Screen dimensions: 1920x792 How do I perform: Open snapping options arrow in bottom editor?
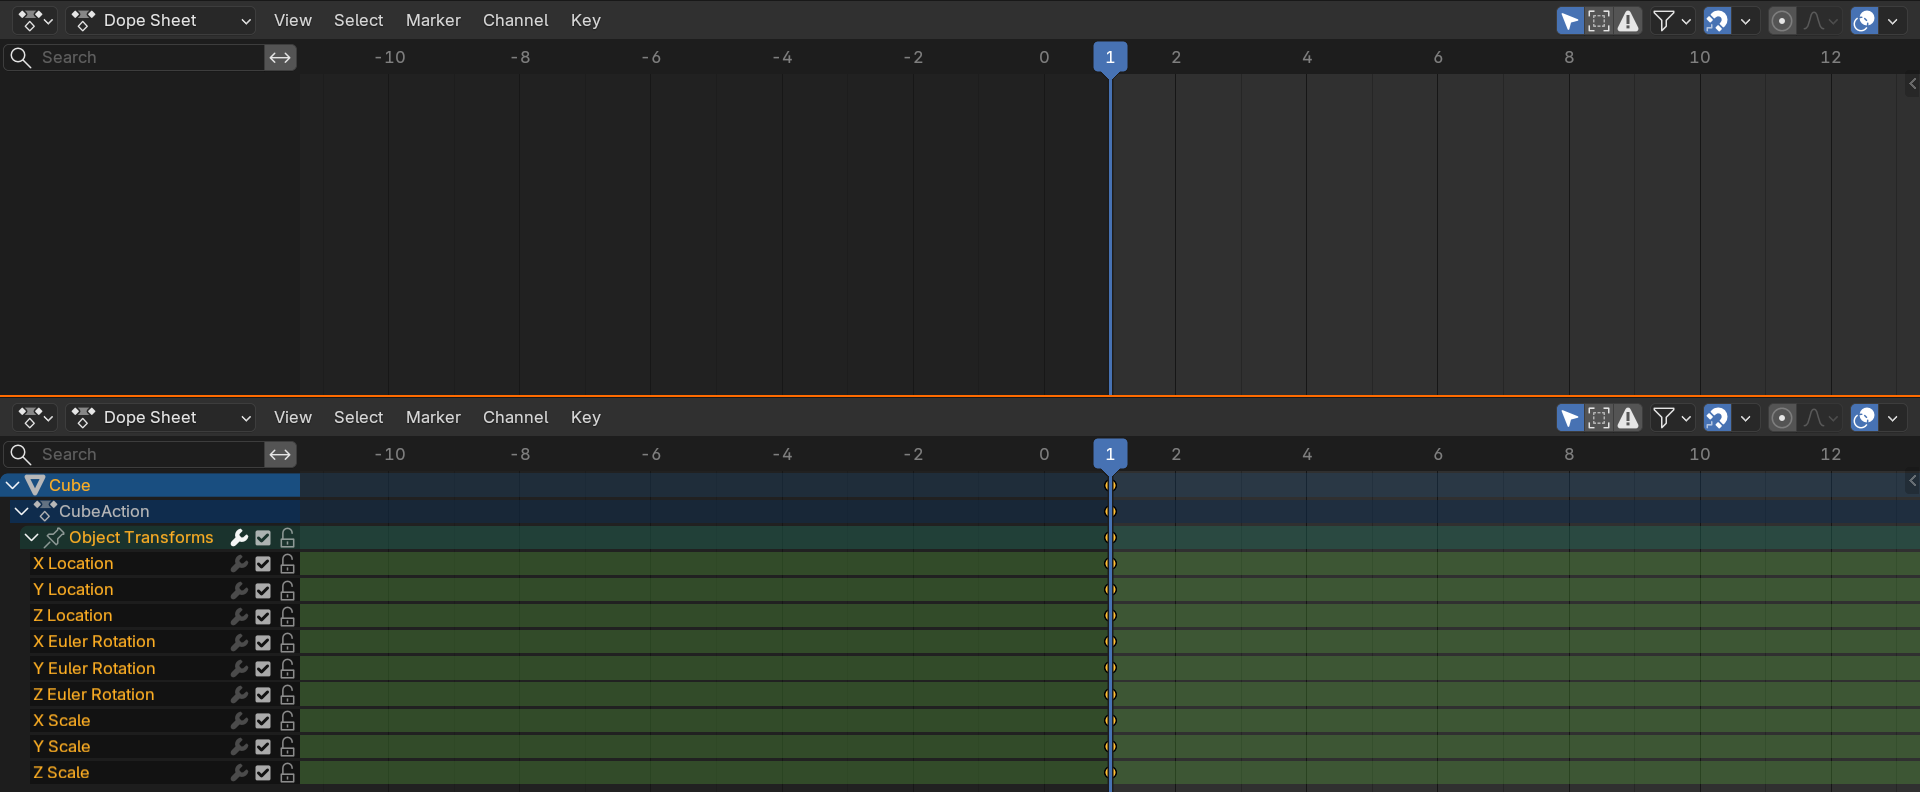click(1746, 417)
